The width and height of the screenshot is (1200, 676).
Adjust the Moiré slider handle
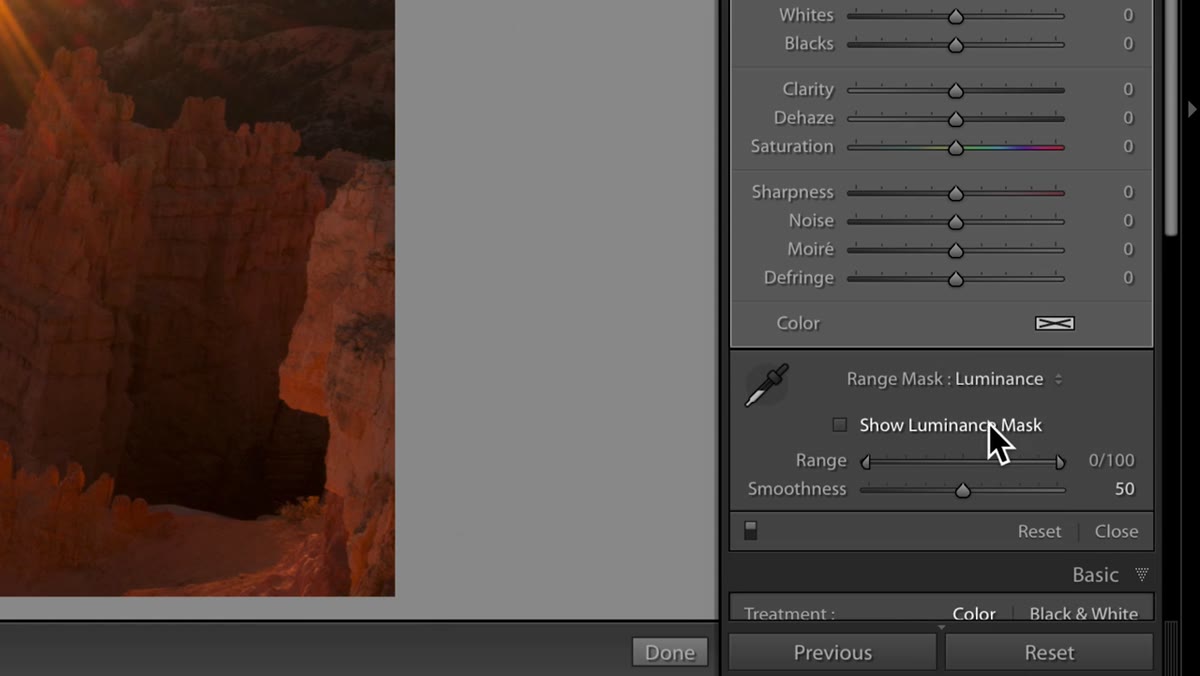tap(956, 250)
